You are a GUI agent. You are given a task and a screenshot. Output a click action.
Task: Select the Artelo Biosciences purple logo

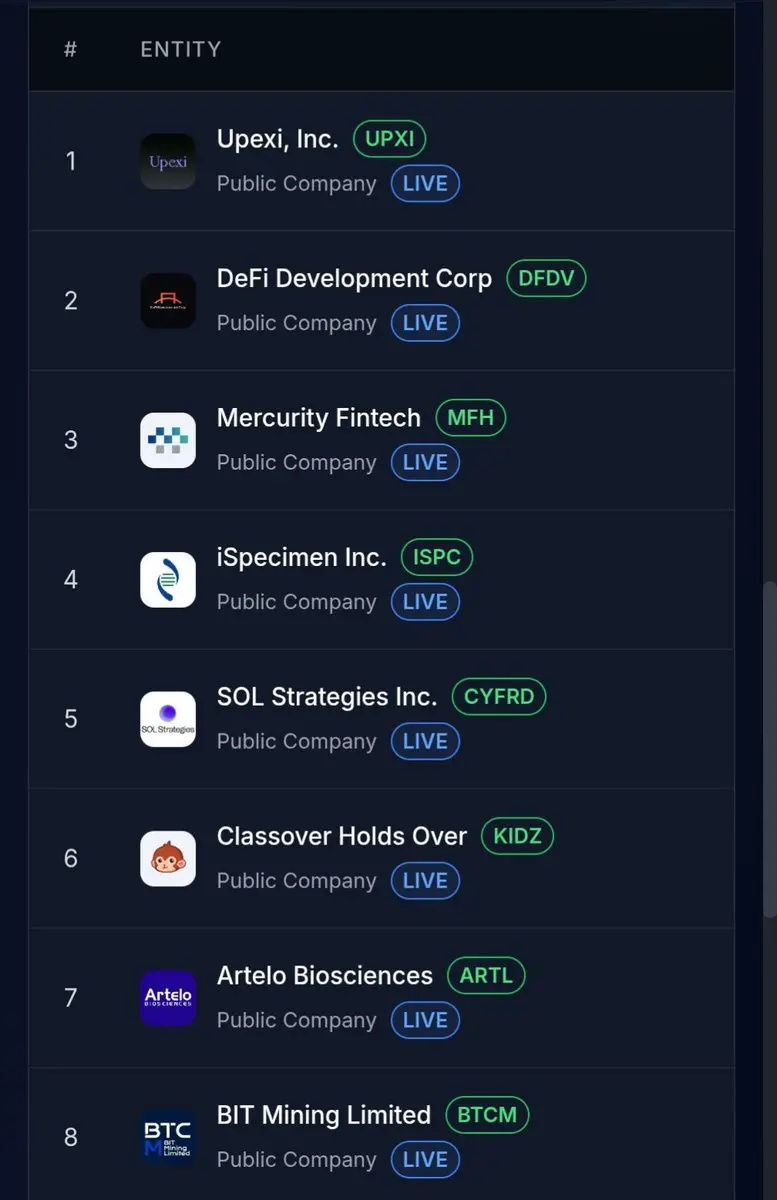click(168, 998)
